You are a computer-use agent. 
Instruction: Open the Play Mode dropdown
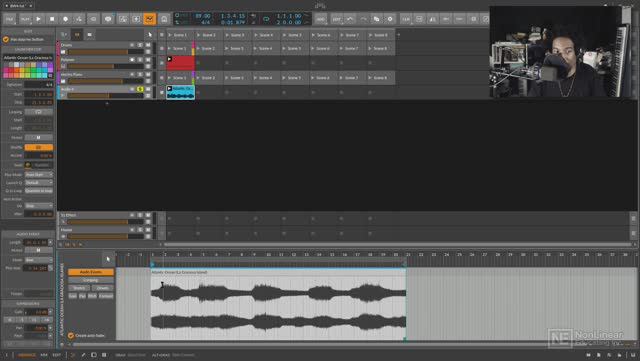click(x=38, y=174)
